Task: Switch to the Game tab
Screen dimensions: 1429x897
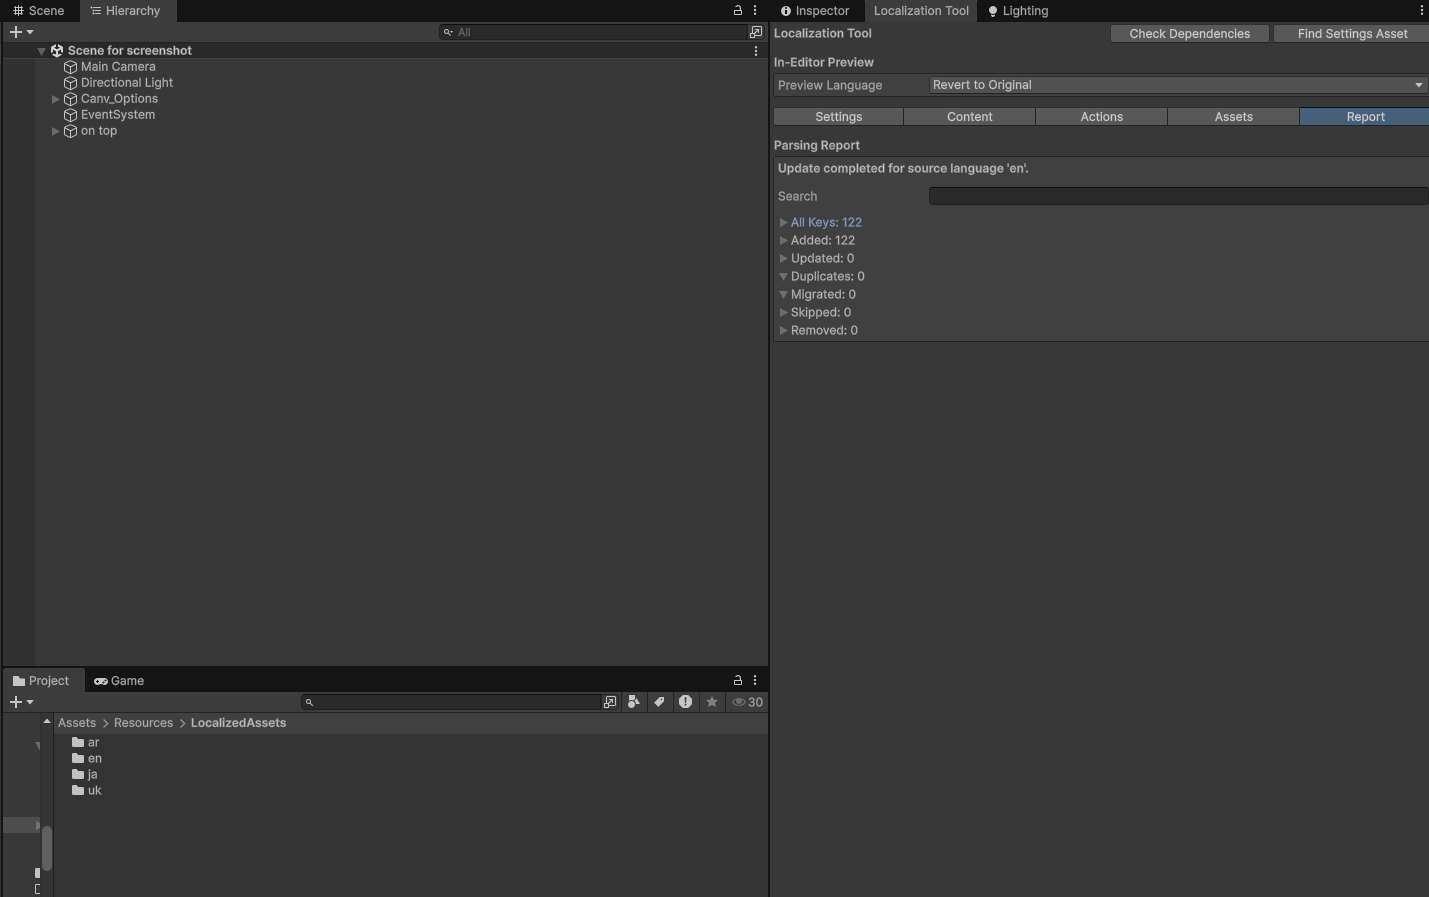Action: 119,681
